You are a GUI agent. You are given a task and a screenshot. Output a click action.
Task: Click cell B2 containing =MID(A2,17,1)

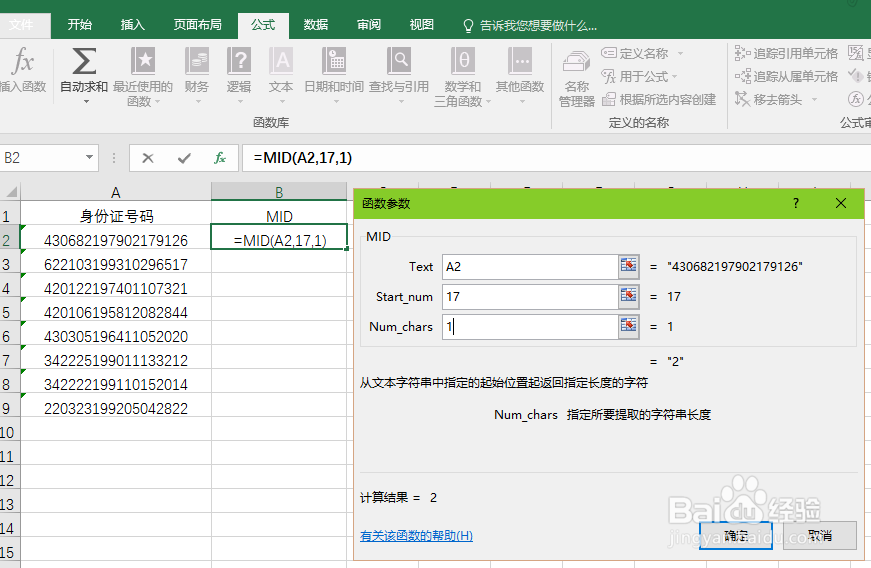[279, 240]
